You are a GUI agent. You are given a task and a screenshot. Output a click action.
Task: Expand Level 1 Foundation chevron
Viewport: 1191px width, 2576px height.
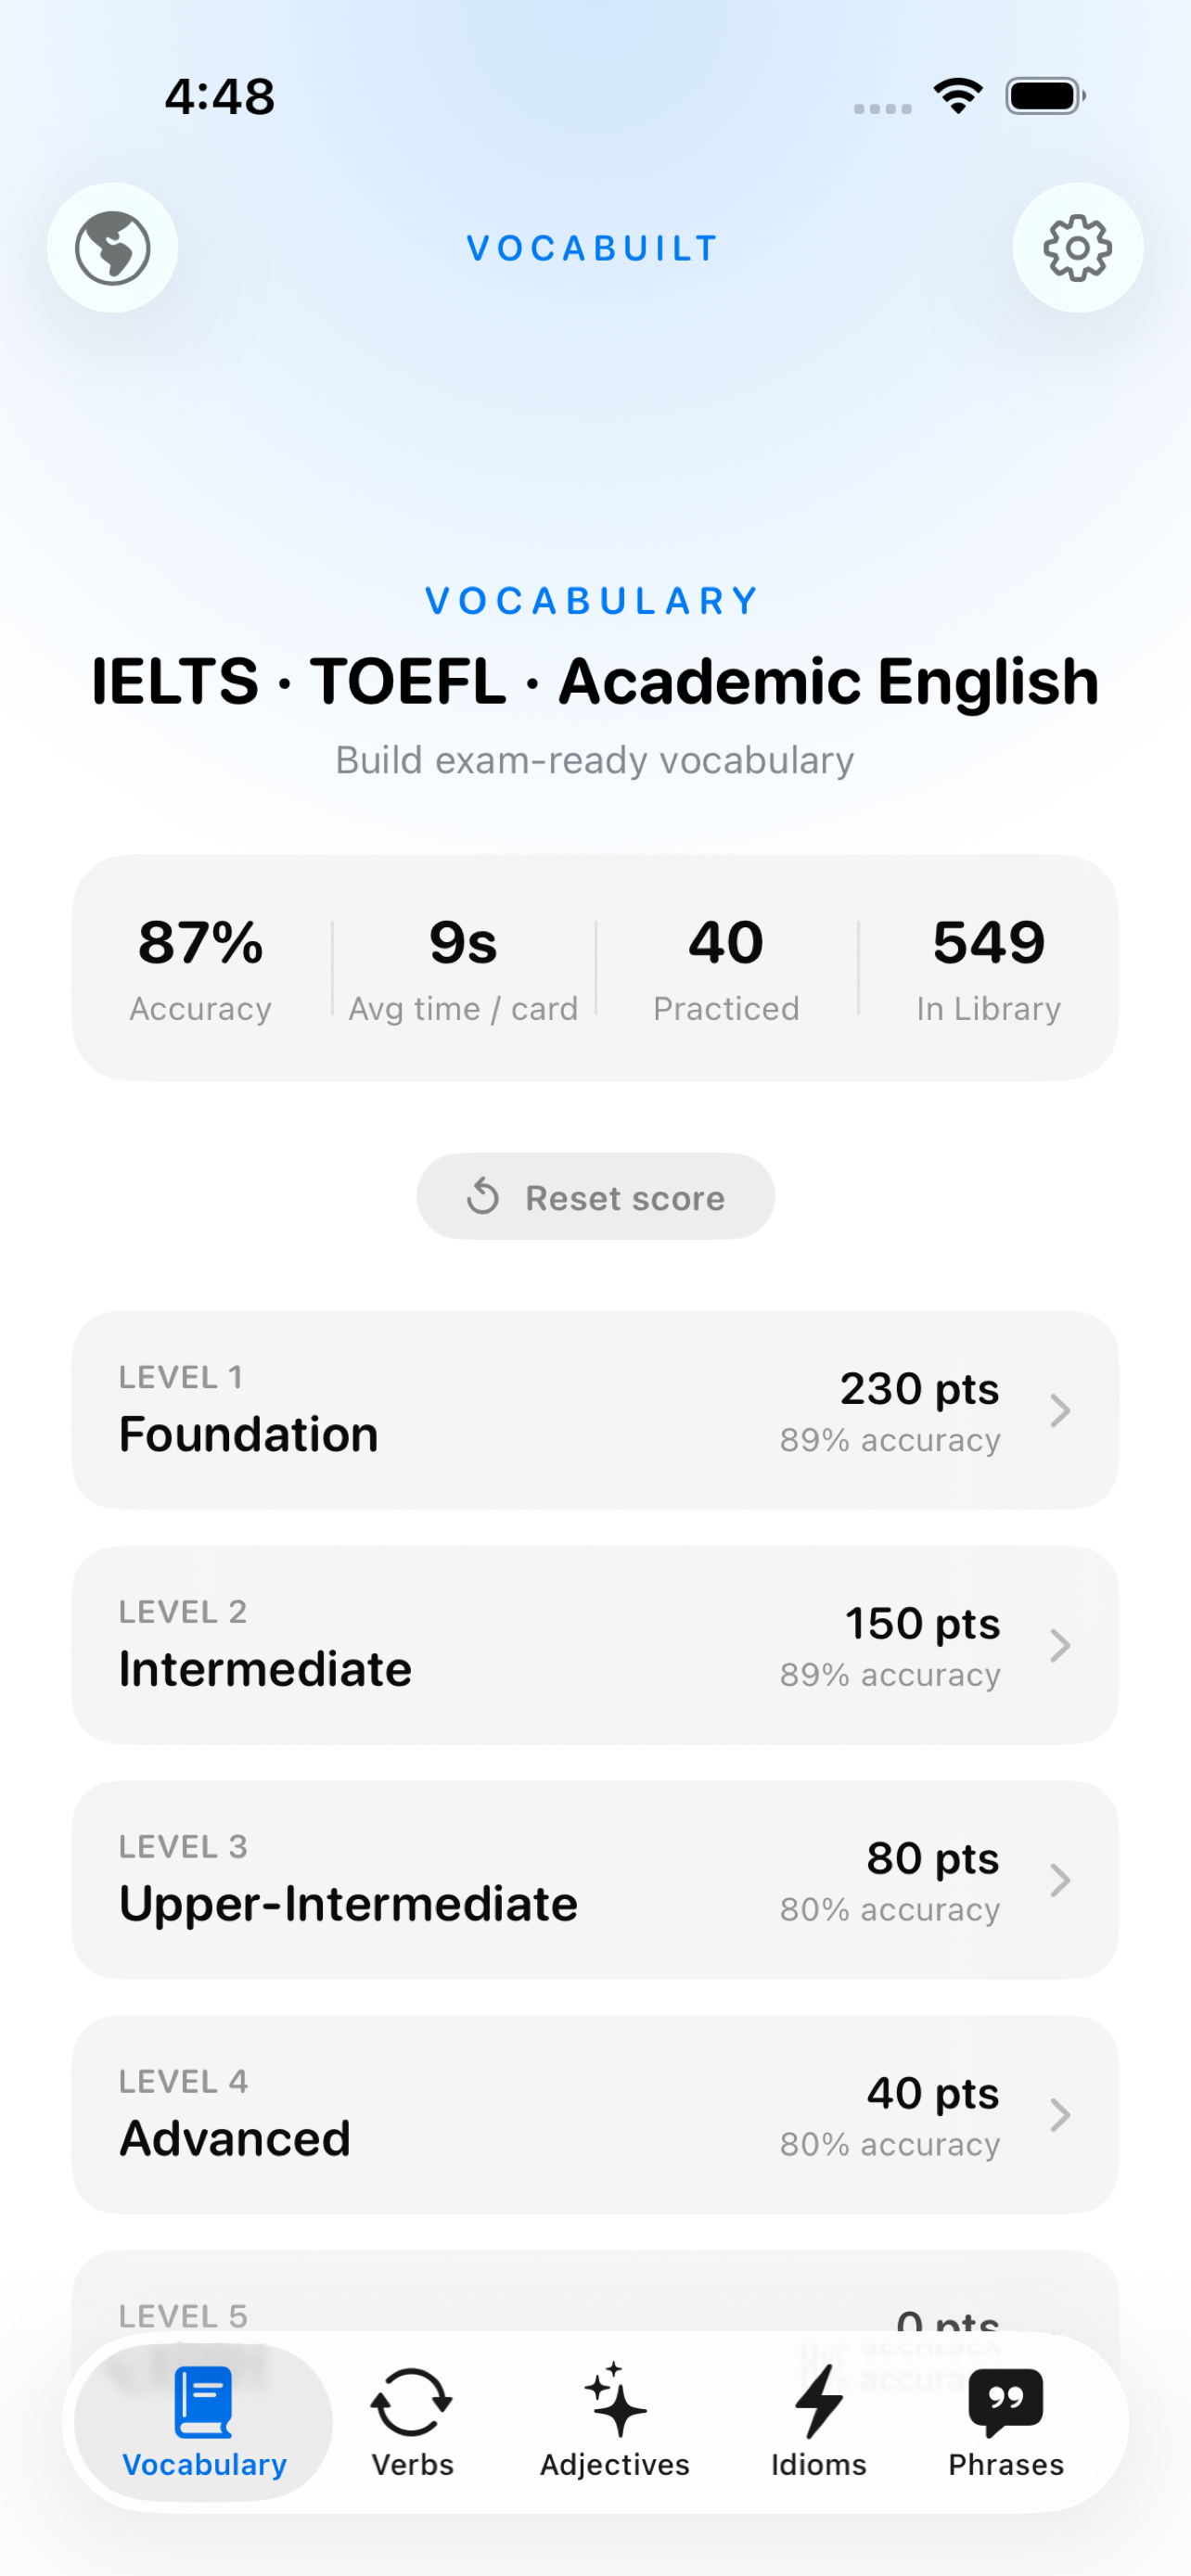pos(1060,1410)
